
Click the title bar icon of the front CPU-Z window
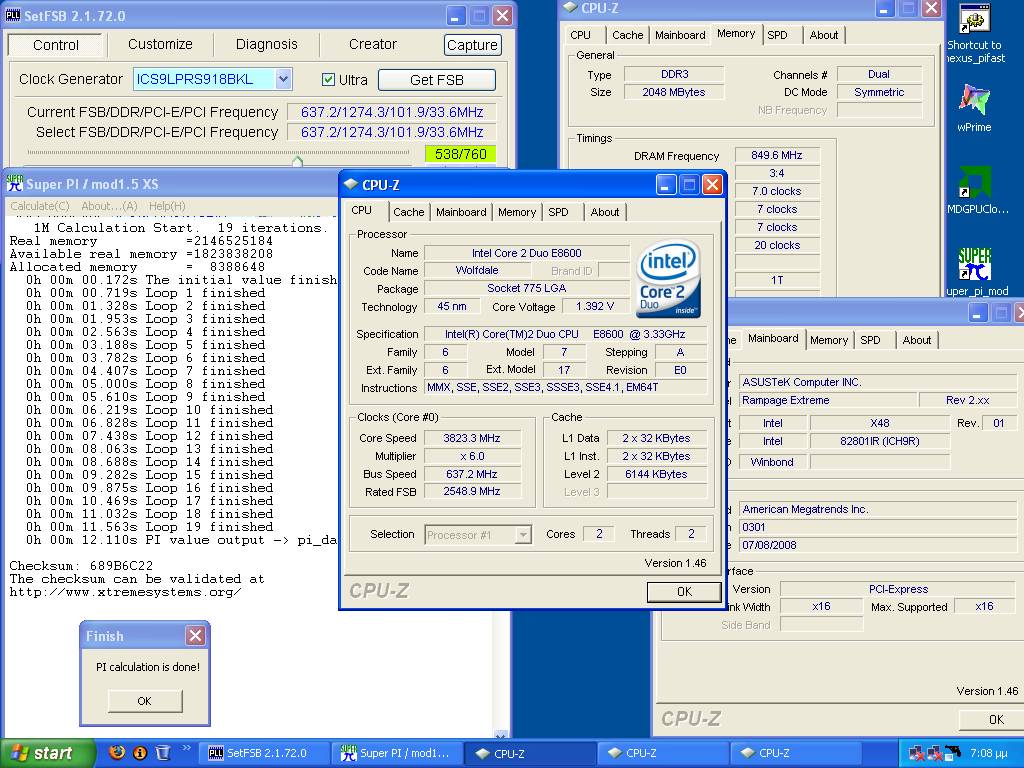[351, 185]
